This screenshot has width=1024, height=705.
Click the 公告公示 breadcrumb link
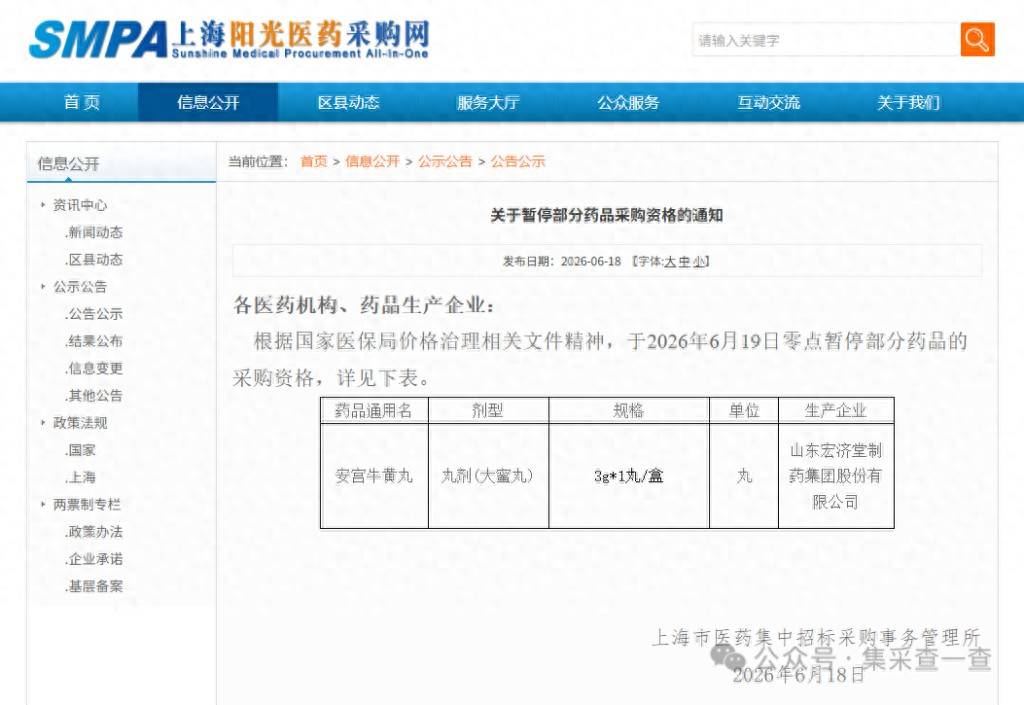tap(518, 161)
